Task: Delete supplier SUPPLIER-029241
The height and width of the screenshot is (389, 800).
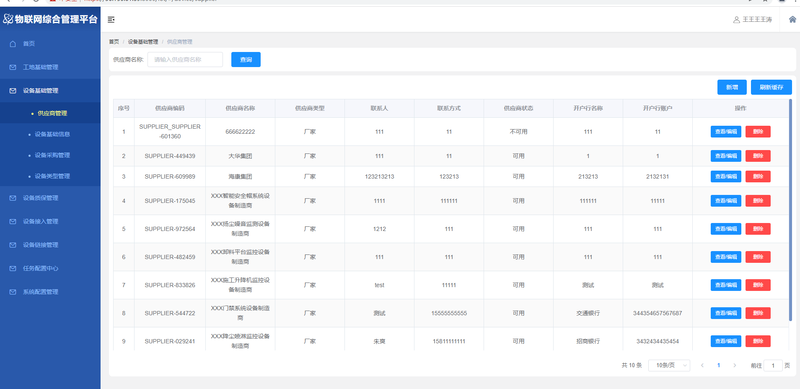Action: pos(758,341)
